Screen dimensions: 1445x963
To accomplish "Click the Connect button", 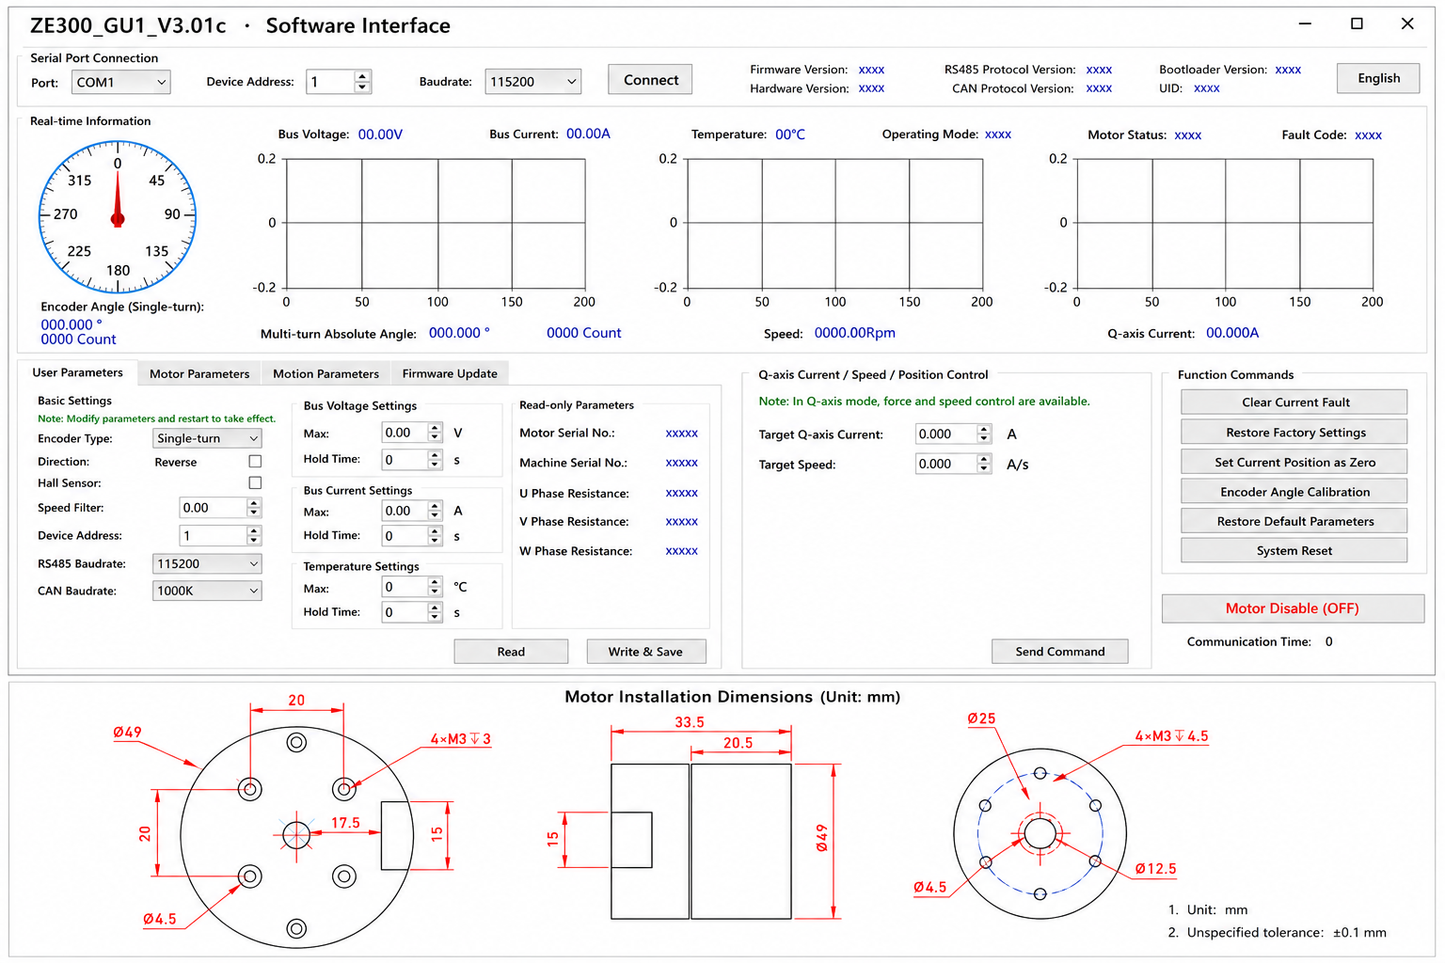I will 650,80.
